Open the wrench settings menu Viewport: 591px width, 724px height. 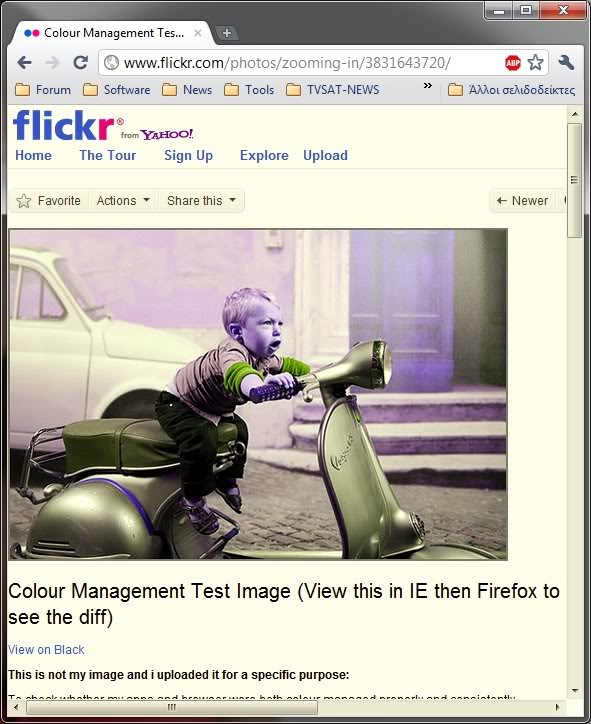coord(566,62)
